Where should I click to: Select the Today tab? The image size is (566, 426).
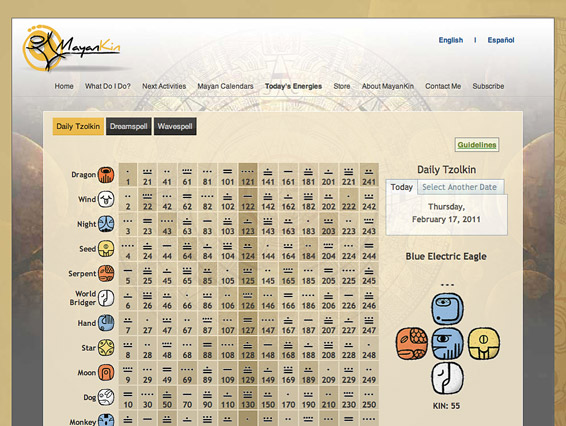402,187
